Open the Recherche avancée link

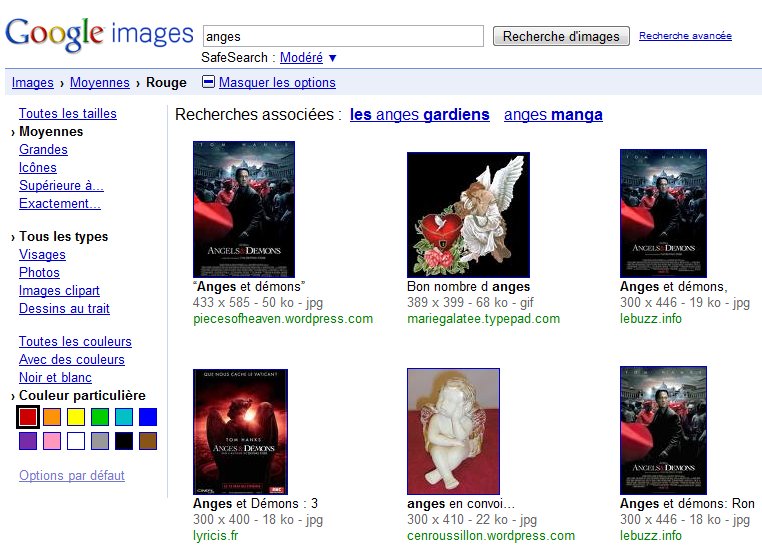click(685, 35)
